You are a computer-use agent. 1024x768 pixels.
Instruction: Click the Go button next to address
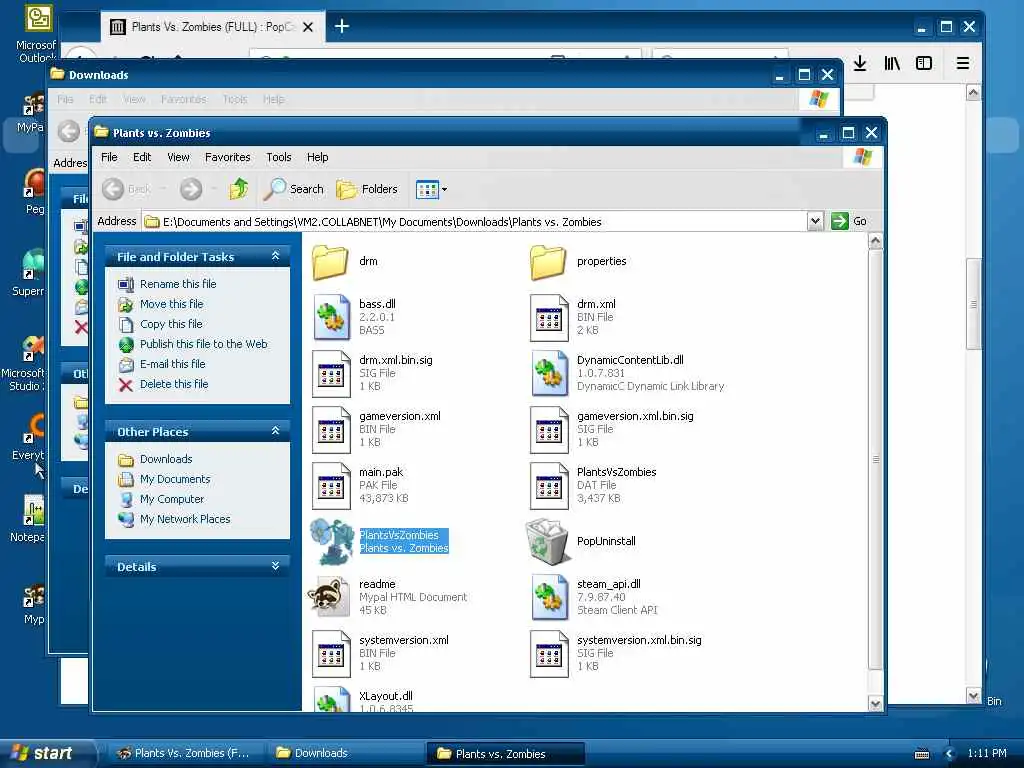coord(849,221)
